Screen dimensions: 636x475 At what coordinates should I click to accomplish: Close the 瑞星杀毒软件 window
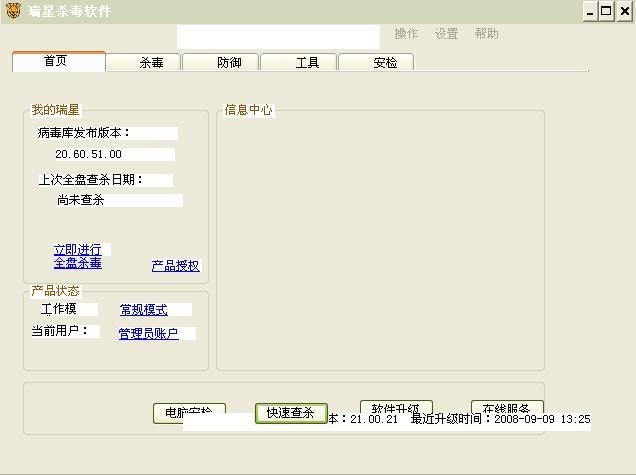click(x=625, y=11)
